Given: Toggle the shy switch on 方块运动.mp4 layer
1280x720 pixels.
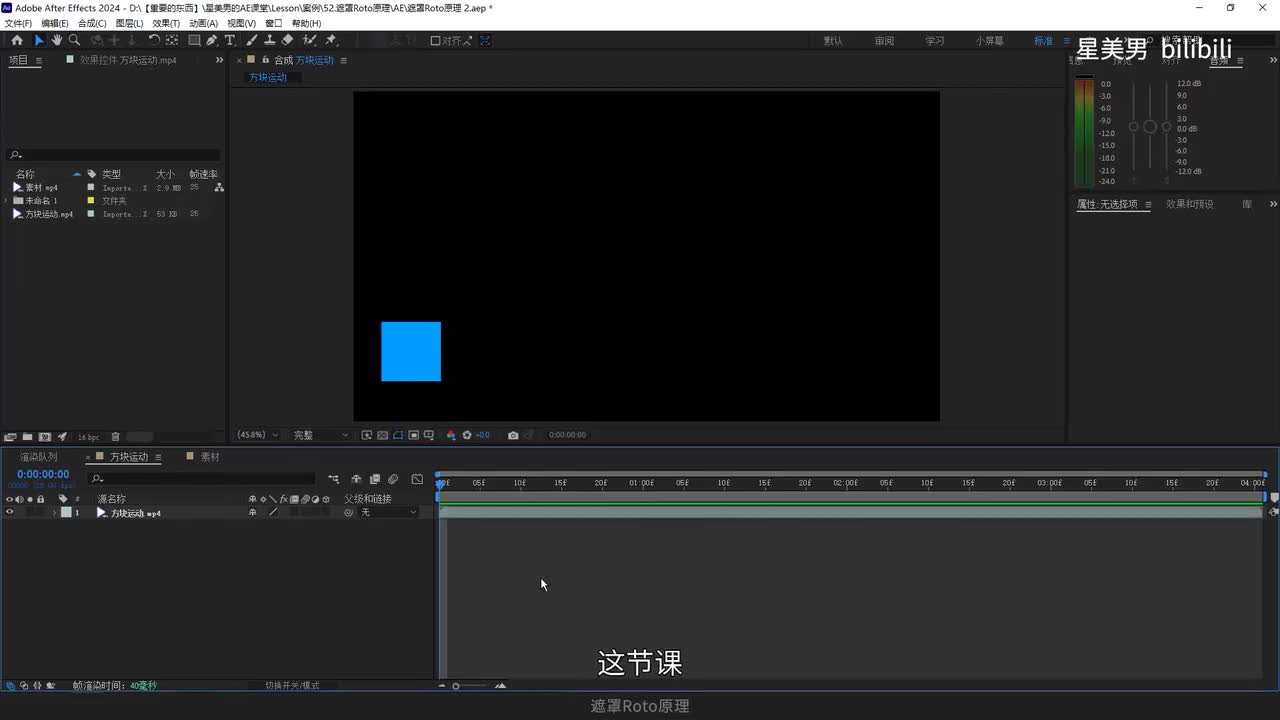Looking at the screenshot, I should click(252, 513).
